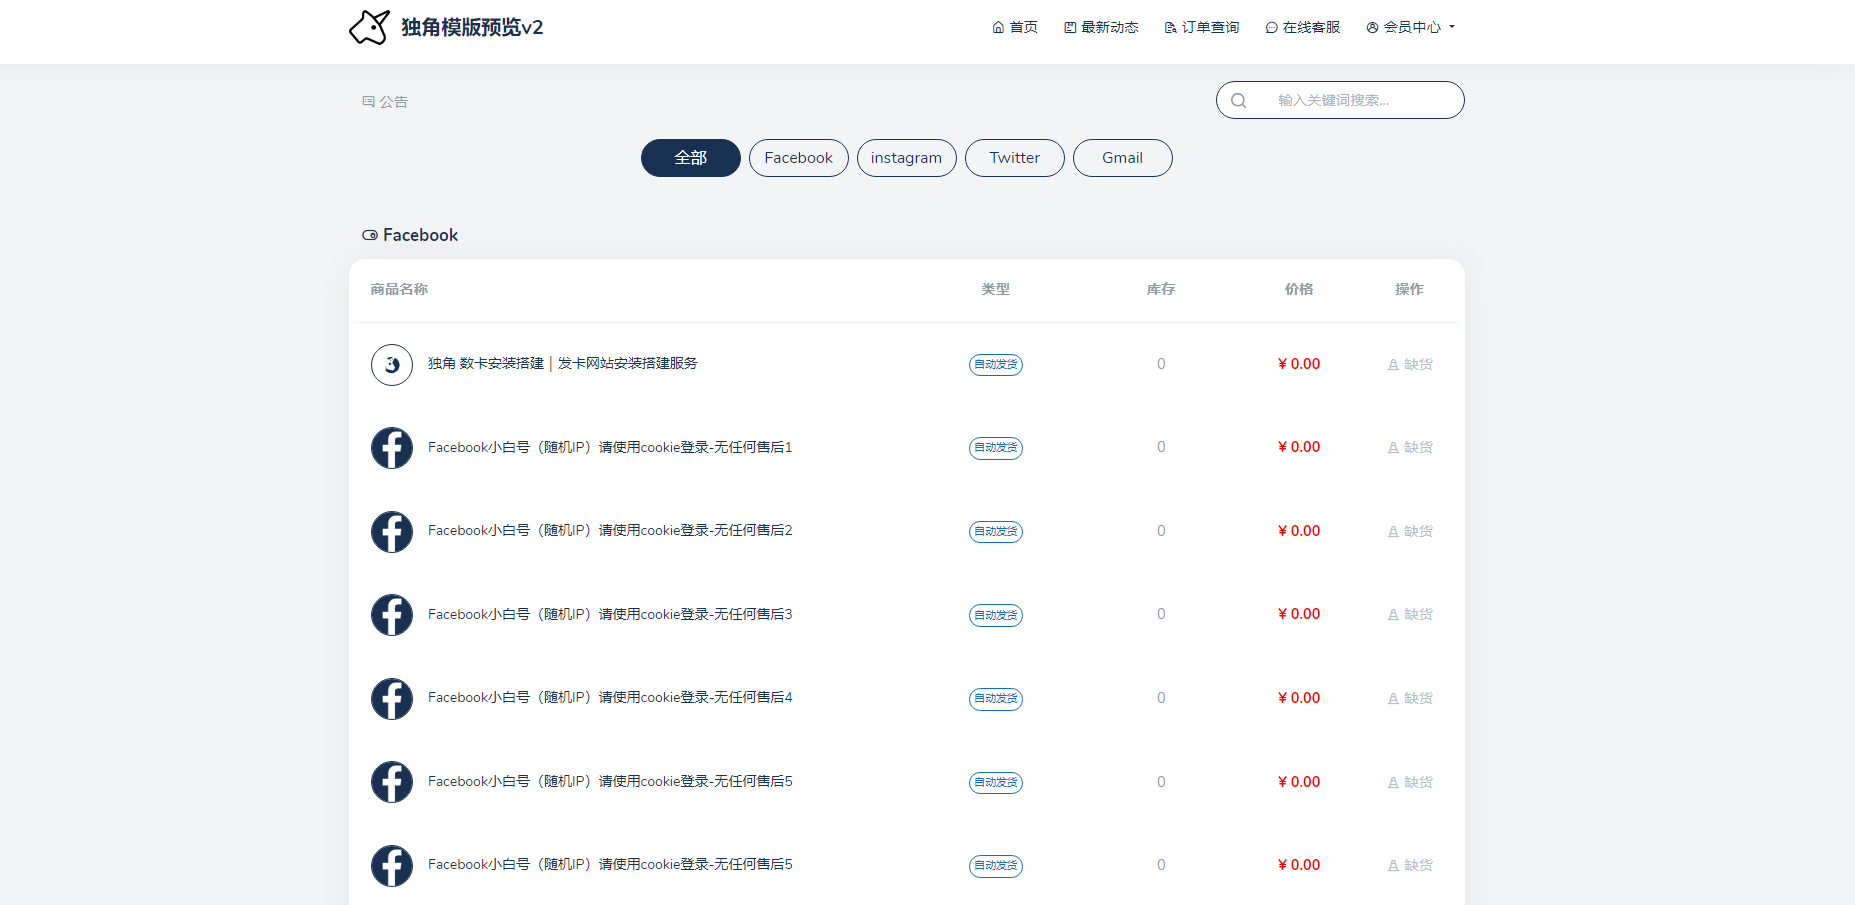This screenshot has width=1855, height=905.
Task: Click the 会员中心 member icon
Action: [1371, 27]
